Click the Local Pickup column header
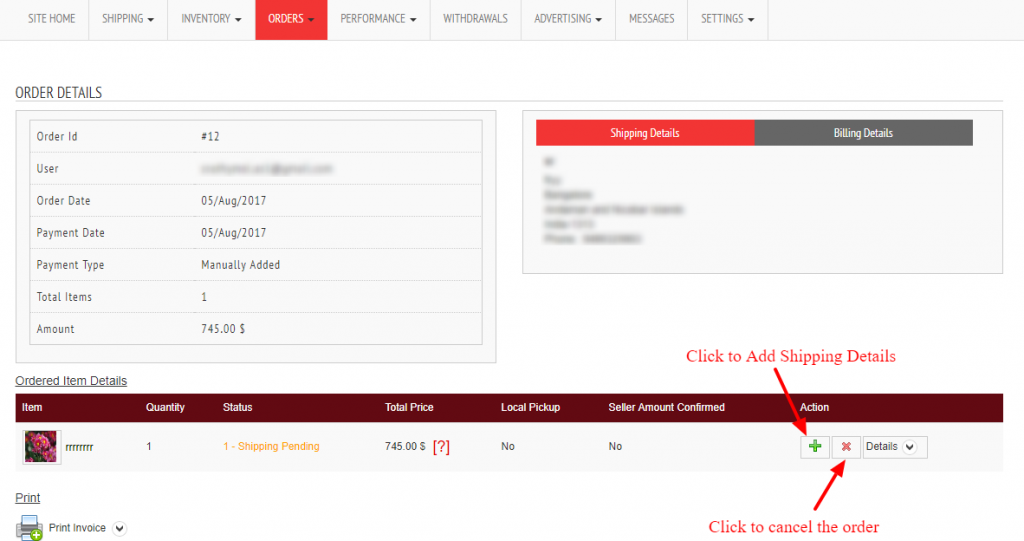1024x541 pixels. tap(530, 407)
